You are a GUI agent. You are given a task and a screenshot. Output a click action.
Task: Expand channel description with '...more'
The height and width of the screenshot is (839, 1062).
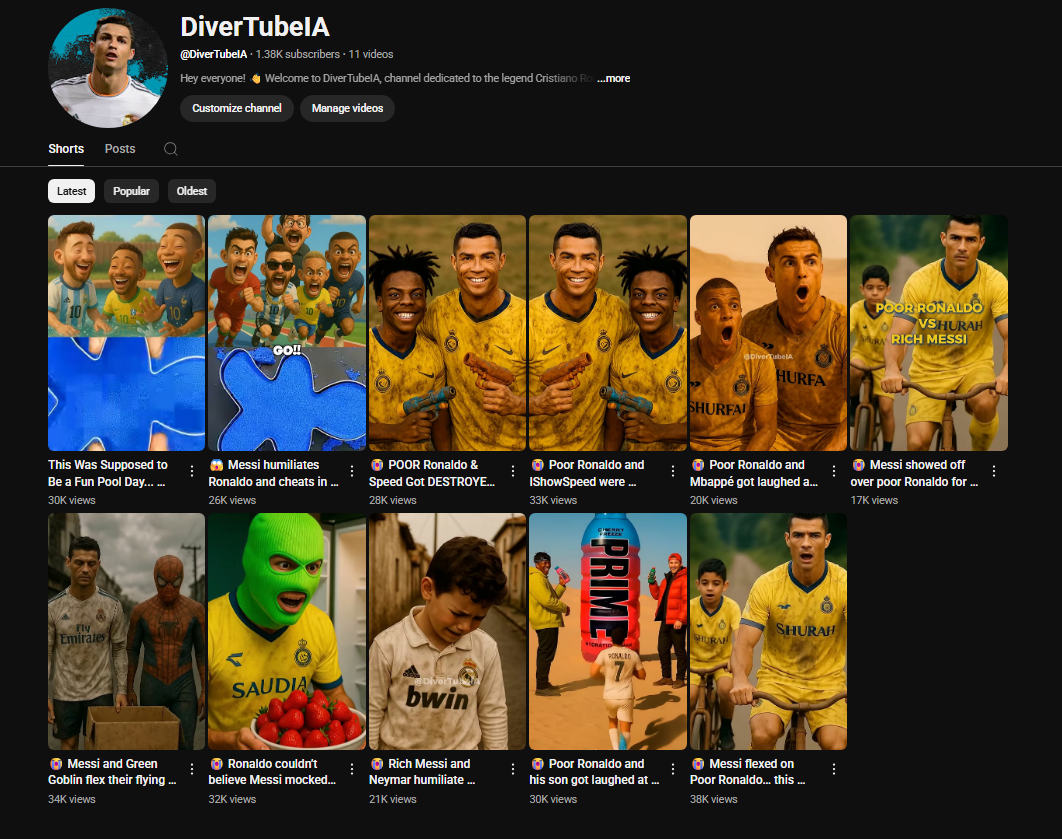point(614,79)
